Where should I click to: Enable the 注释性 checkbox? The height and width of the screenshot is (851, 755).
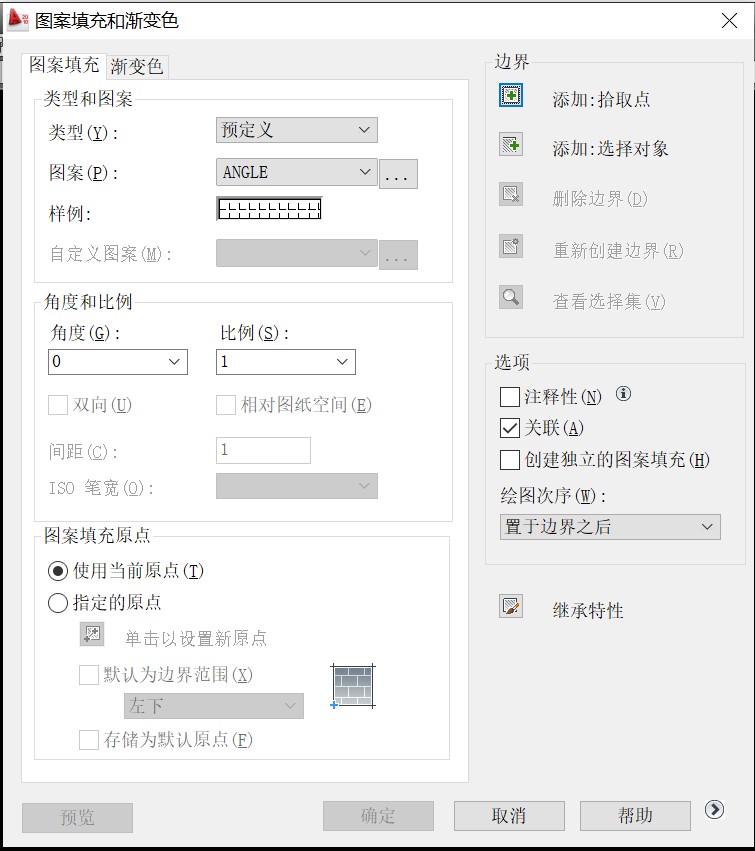click(510, 397)
